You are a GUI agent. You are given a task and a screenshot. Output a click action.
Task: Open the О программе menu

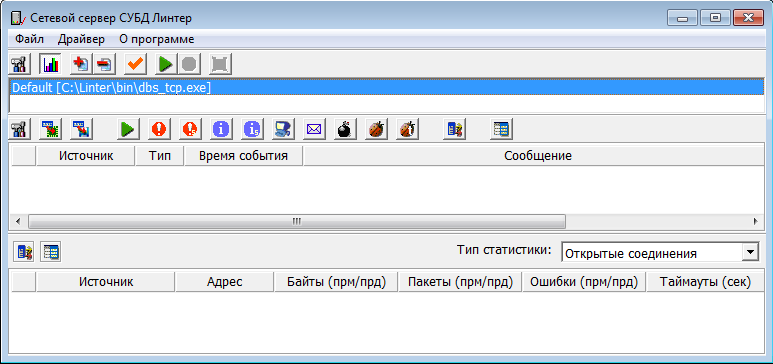(x=156, y=39)
